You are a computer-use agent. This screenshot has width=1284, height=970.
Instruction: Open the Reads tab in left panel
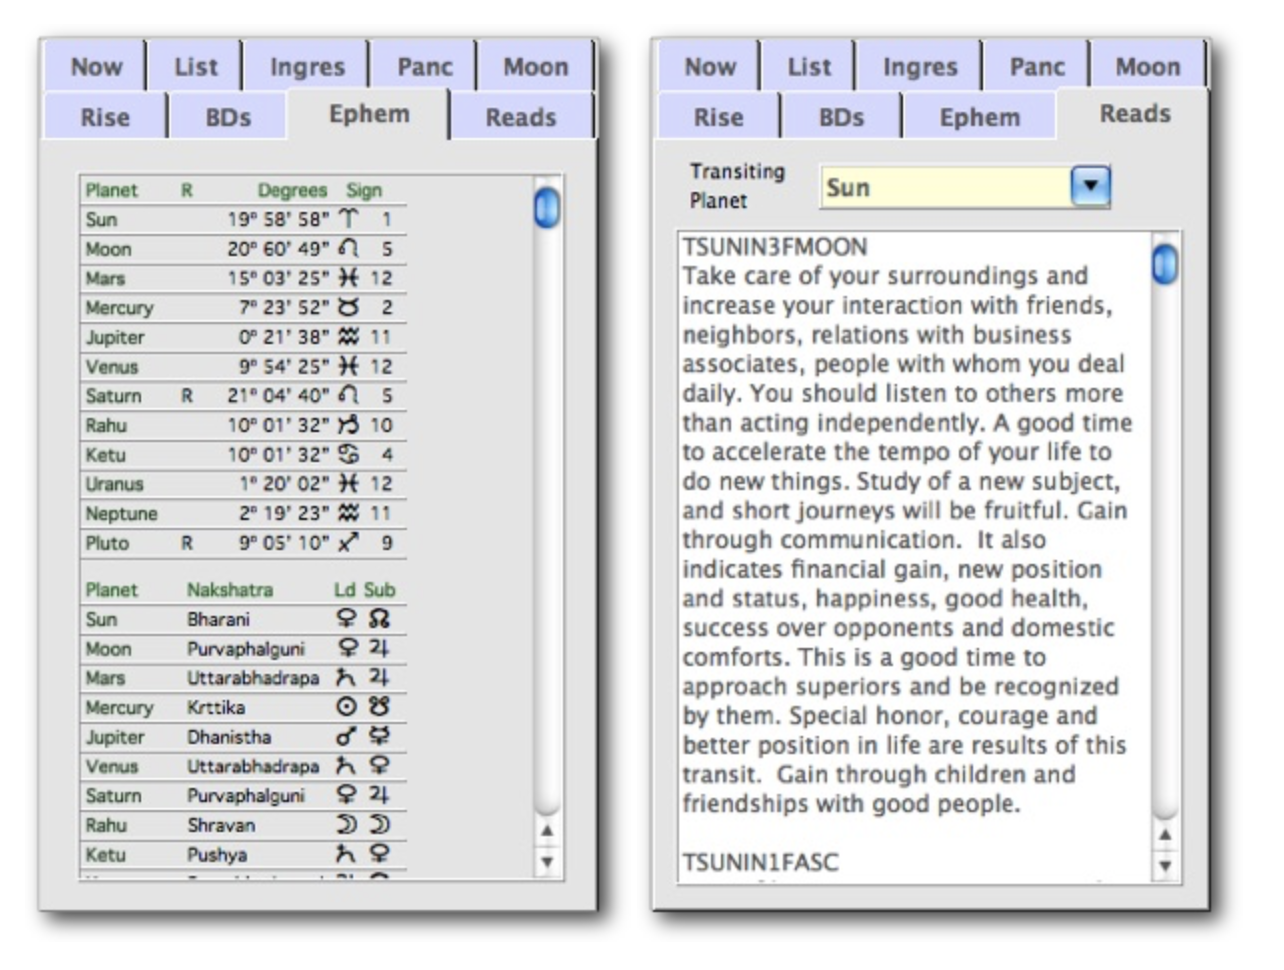tap(520, 118)
